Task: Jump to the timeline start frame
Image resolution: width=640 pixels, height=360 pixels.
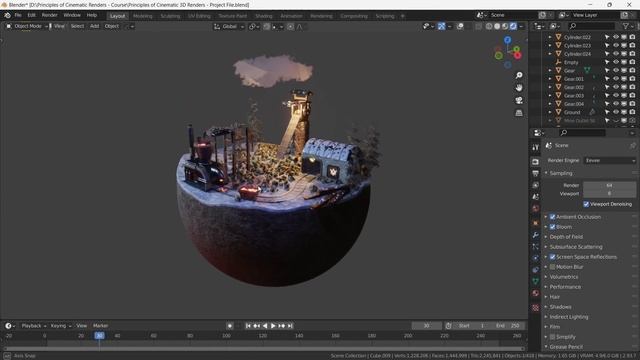Action: (248, 326)
